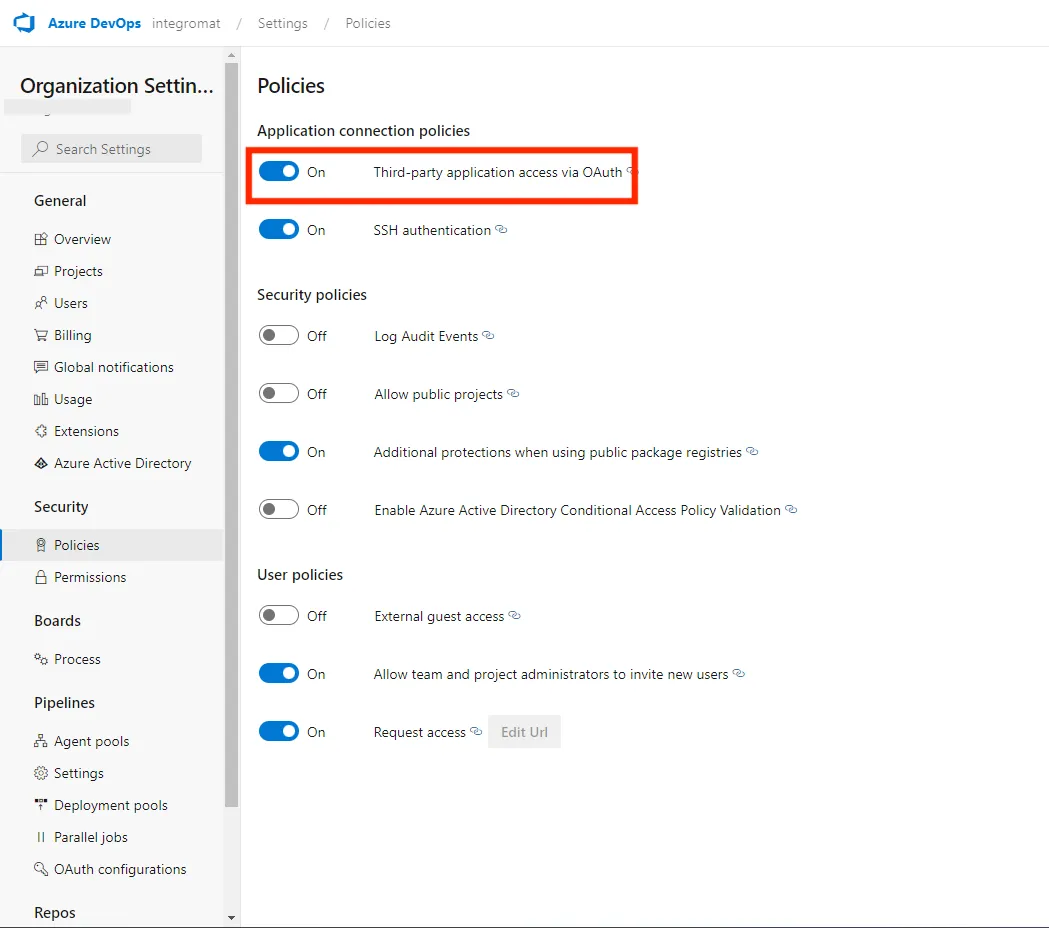The height and width of the screenshot is (928, 1049).
Task: Click the Azure DevOps home link
Action: 94,23
